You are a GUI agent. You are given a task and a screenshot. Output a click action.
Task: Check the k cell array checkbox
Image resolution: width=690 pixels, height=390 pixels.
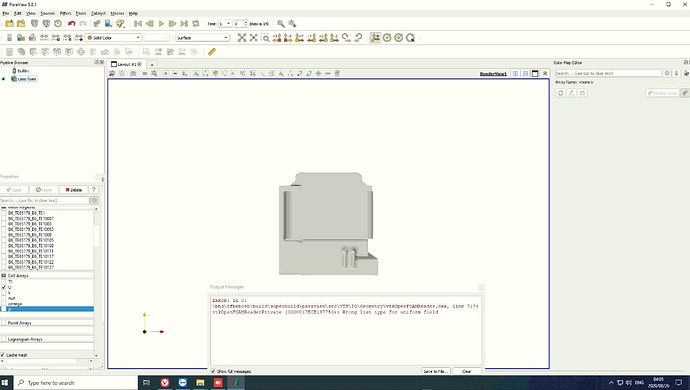pos(4,293)
